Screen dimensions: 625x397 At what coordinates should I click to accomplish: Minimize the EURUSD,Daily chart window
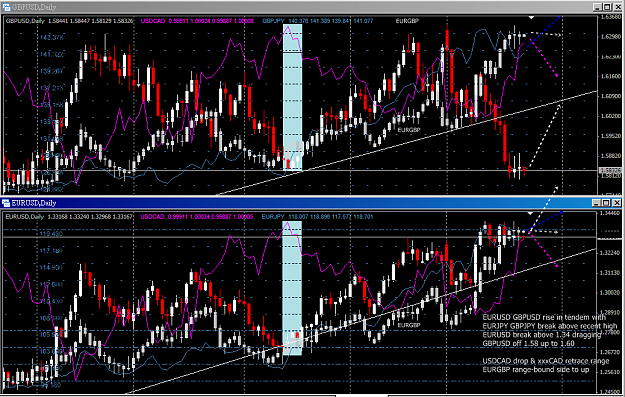coord(596,203)
